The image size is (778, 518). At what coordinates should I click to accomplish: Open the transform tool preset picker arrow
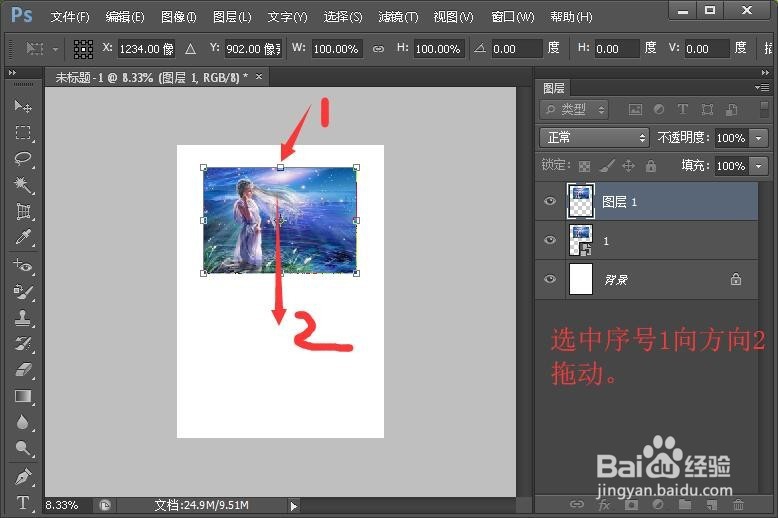55,49
